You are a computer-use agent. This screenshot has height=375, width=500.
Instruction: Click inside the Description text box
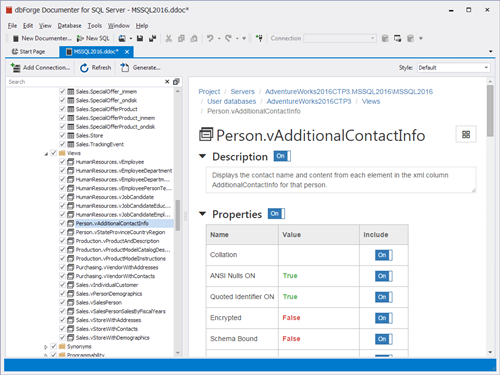(x=341, y=180)
